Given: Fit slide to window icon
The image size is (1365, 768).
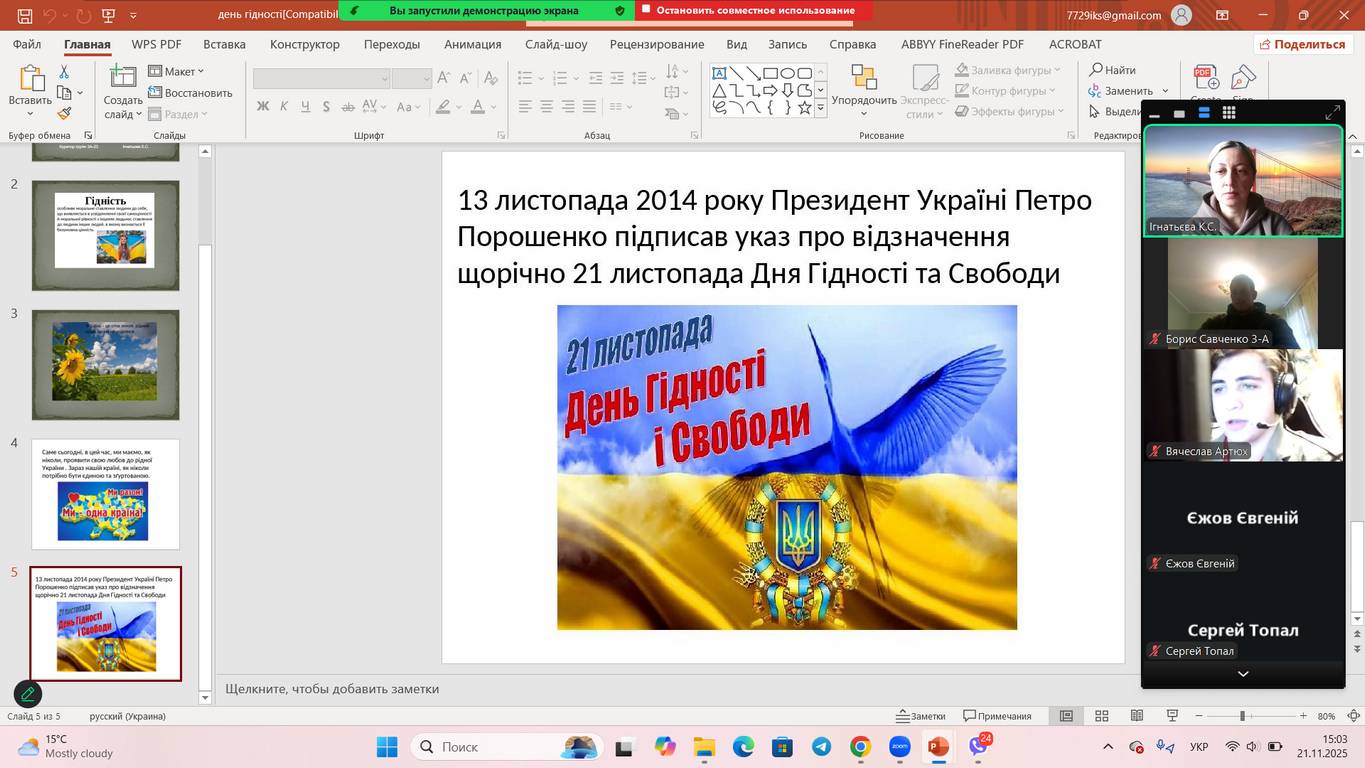Looking at the screenshot, I should click(1353, 716).
